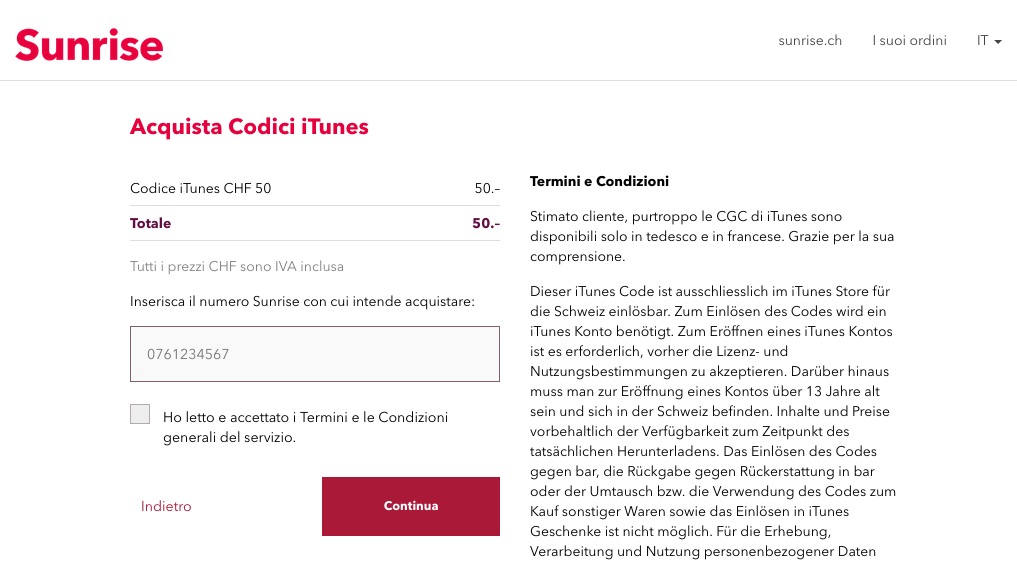Click the German 'Dieser iTunes Code' paragraph
Screen dimensions: 1017x563
click(x=713, y=421)
